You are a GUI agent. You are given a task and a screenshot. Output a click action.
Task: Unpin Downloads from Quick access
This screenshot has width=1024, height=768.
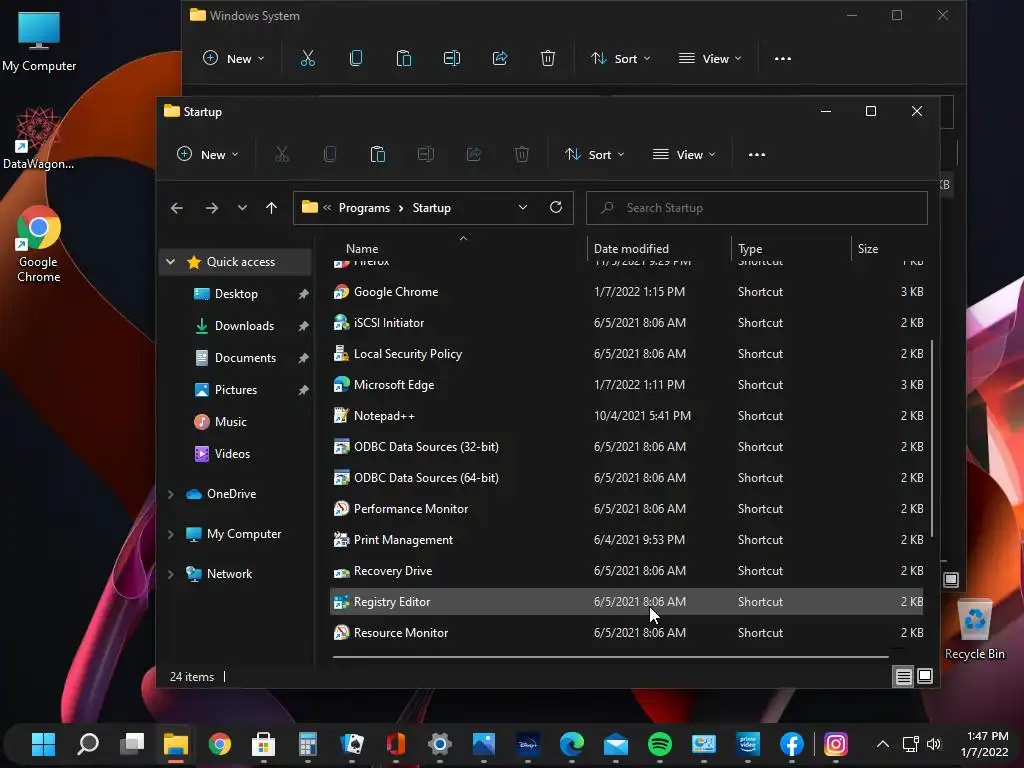303,326
